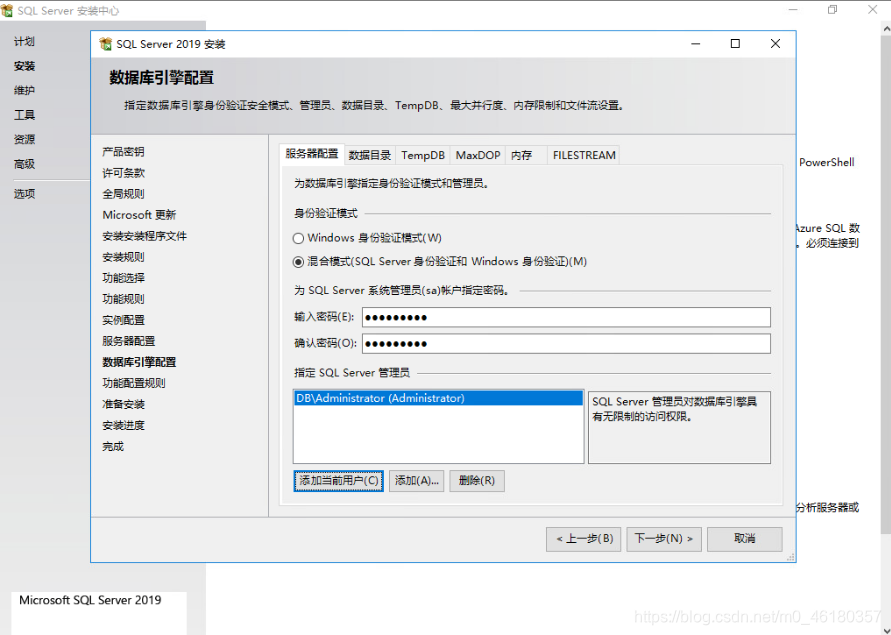The width and height of the screenshot is (891, 635).
Task: Minimize the SQL Server 安装中心 window
Action: point(793,10)
